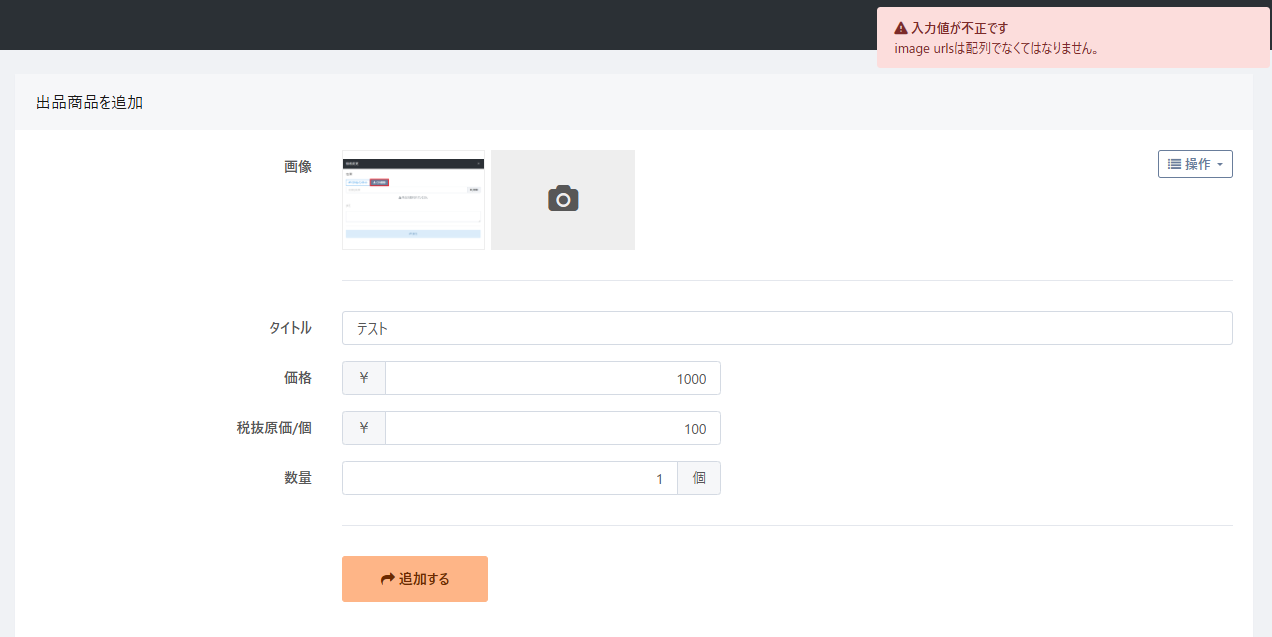Click the 価格 input showing 1000
Viewport: 1272px width, 637px height.
point(552,378)
